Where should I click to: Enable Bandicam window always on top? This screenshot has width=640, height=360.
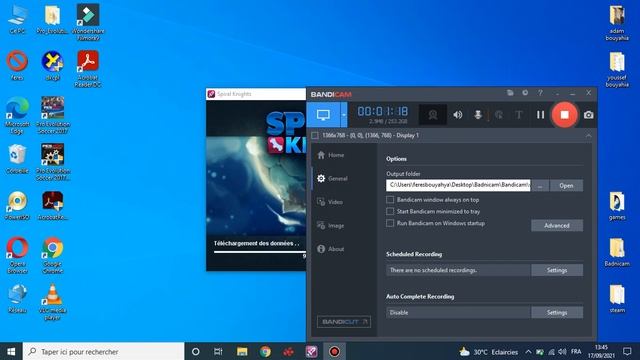[390, 200]
